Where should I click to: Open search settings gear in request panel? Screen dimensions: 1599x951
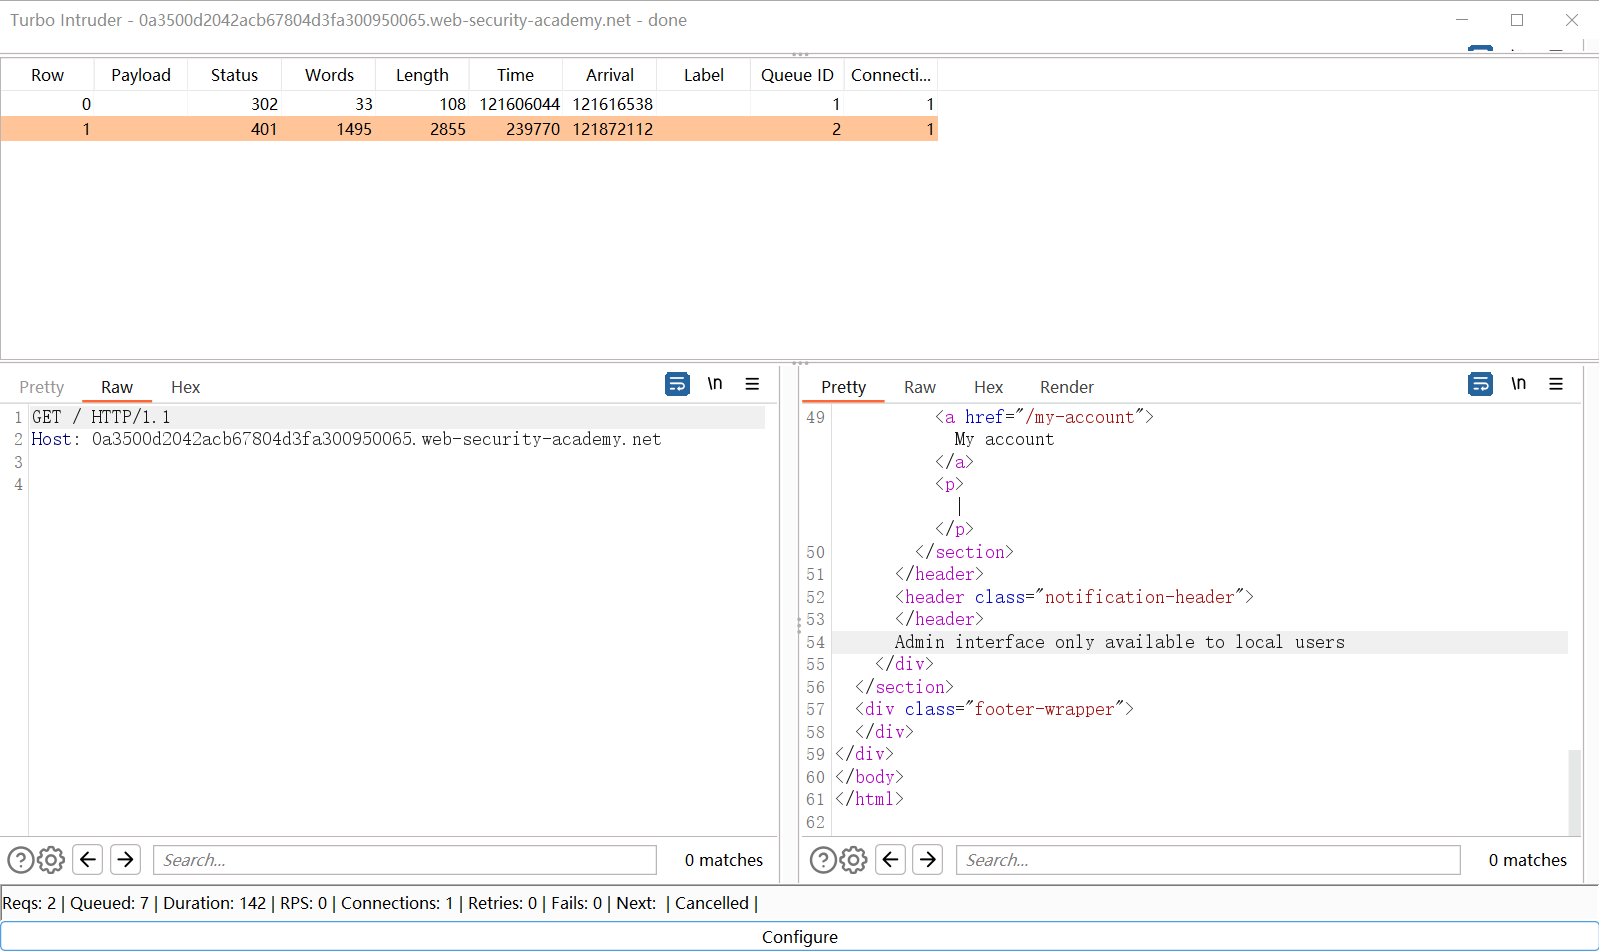point(52,860)
